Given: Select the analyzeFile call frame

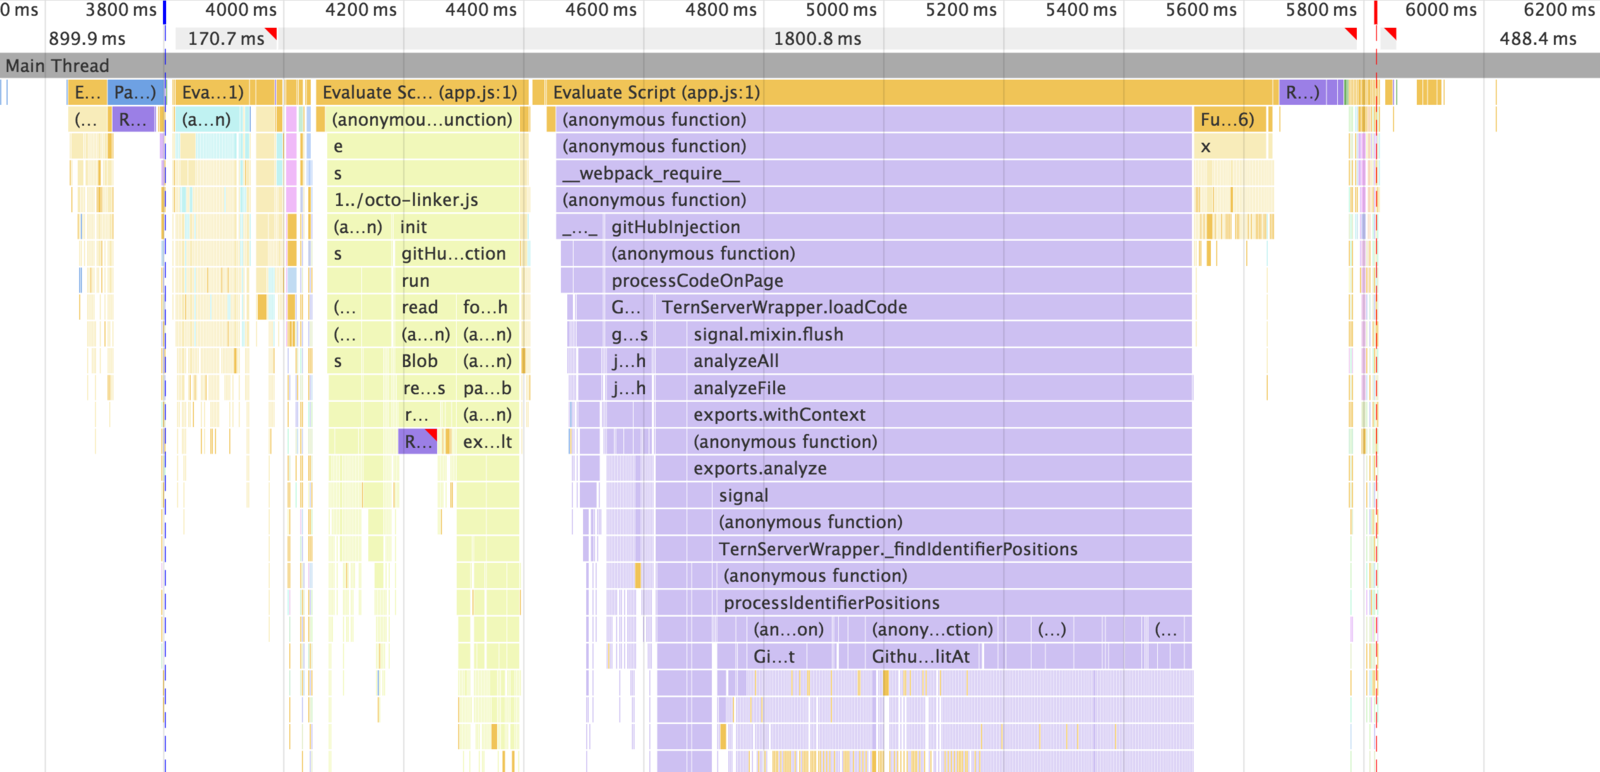Looking at the screenshot, I should pyautogui.click(x=939, y=388).
